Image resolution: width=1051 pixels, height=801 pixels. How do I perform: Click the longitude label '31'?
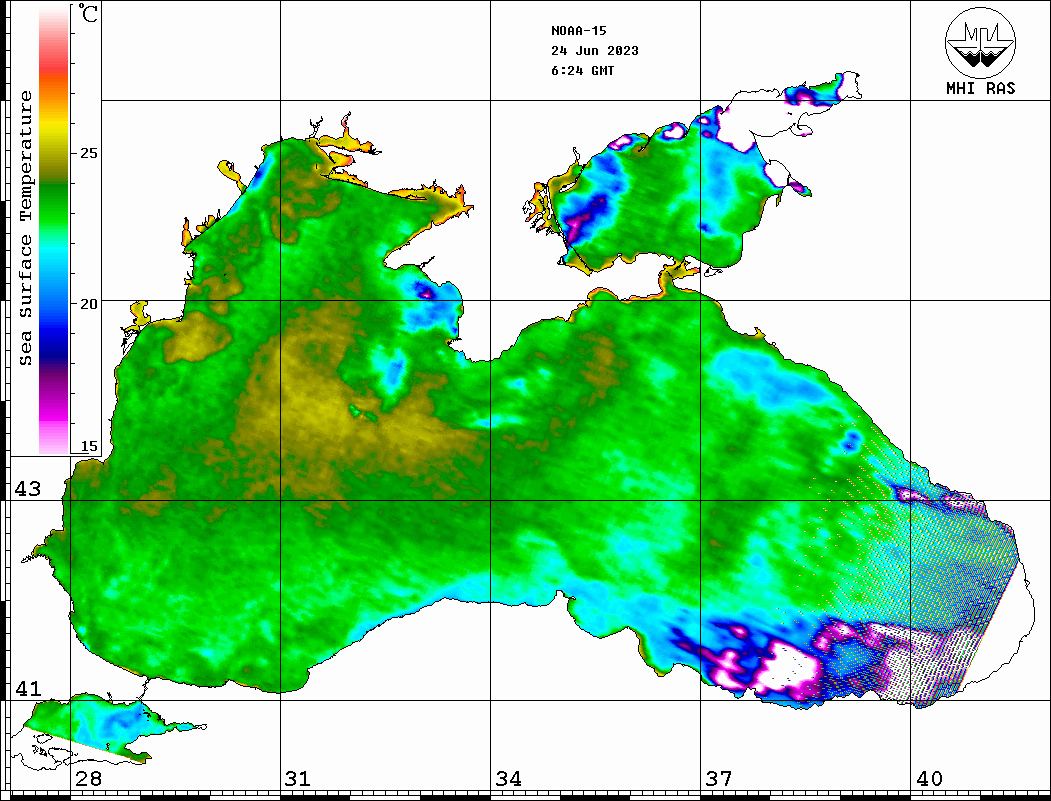point(298,779)
